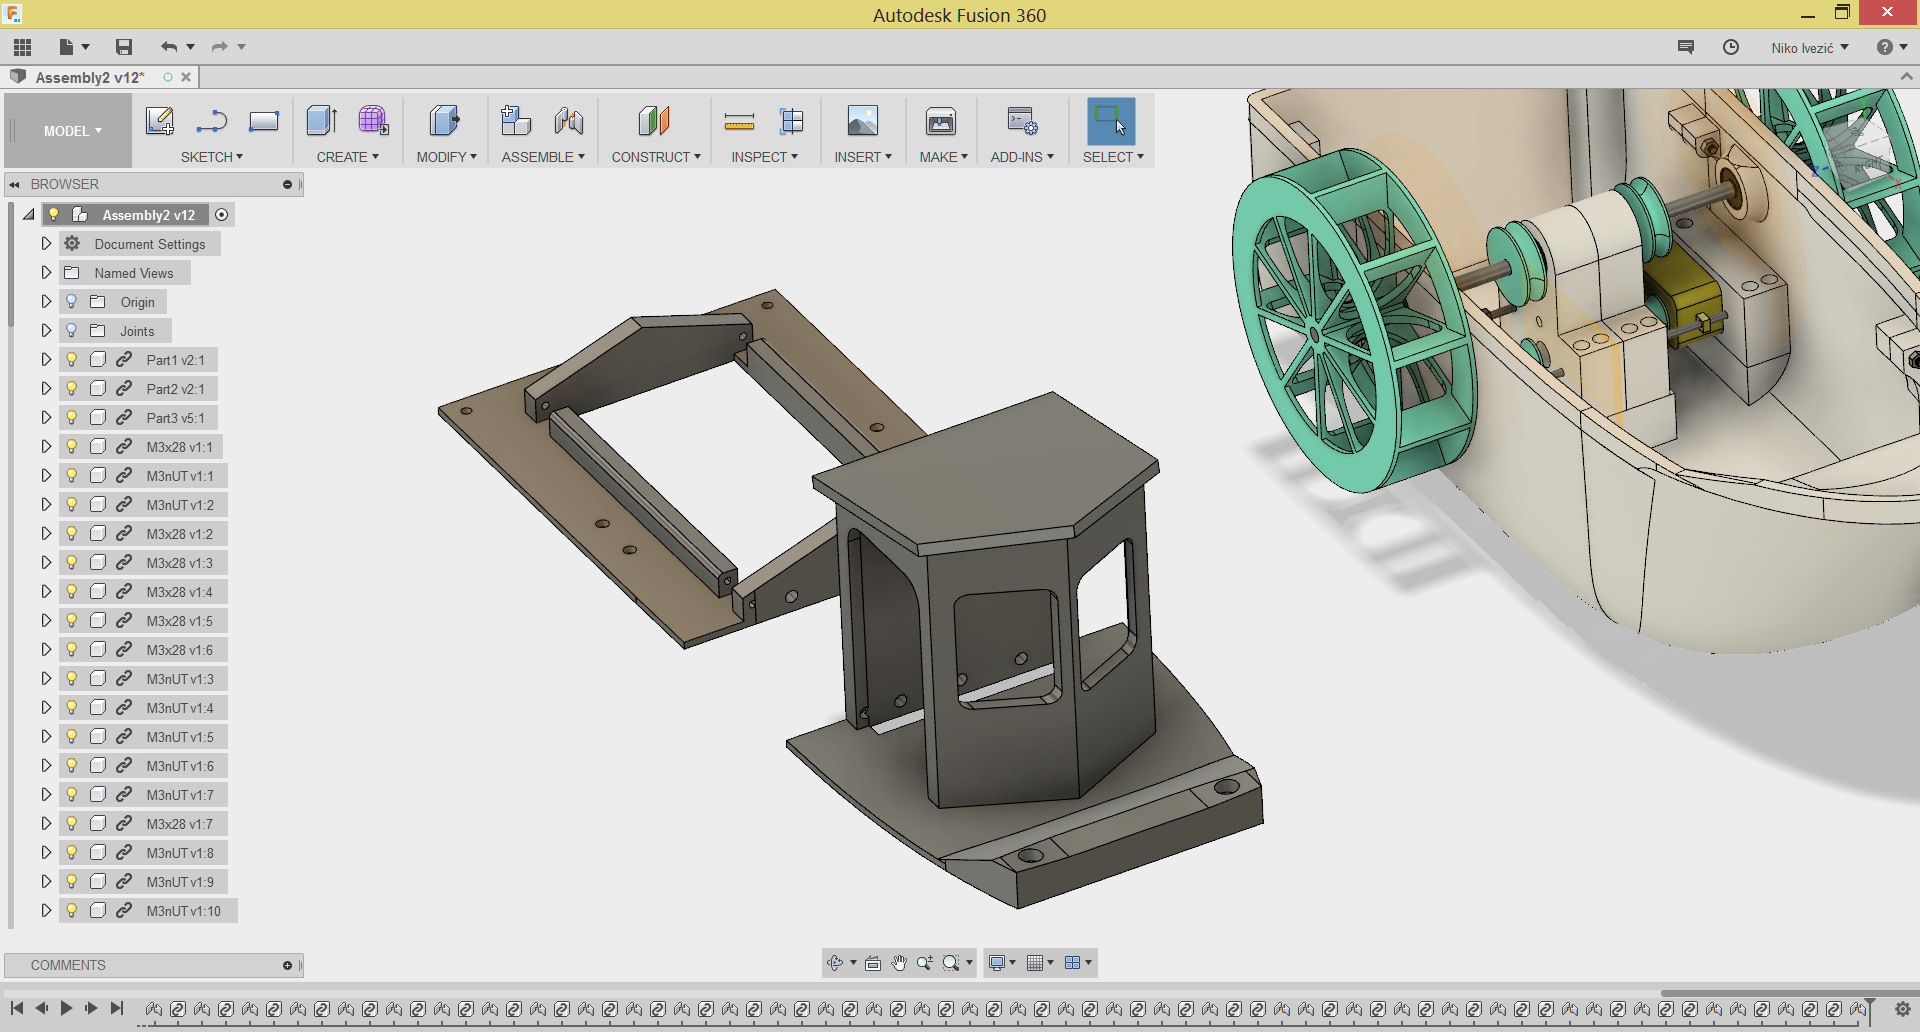Expand the Document Settings node
Image resolution: width=1920 pixels, height=1032 pixels.
[x=46, y=243]
